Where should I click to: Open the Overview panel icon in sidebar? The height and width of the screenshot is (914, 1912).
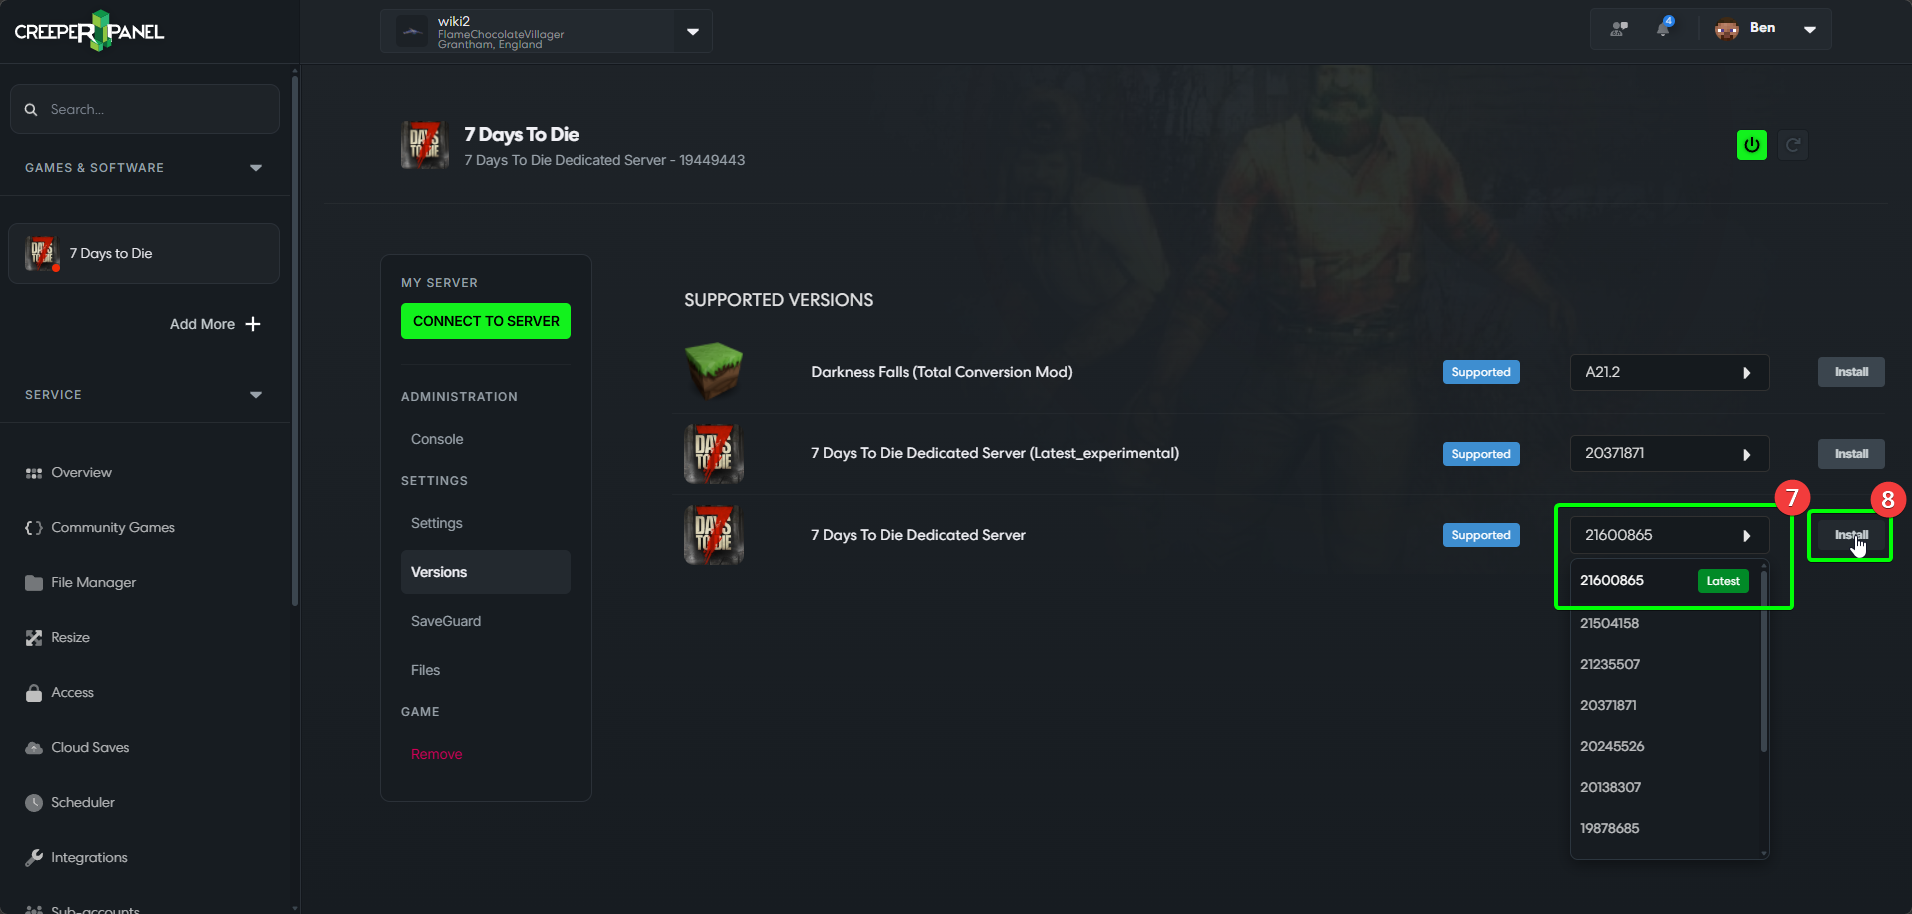pos(33,472)
